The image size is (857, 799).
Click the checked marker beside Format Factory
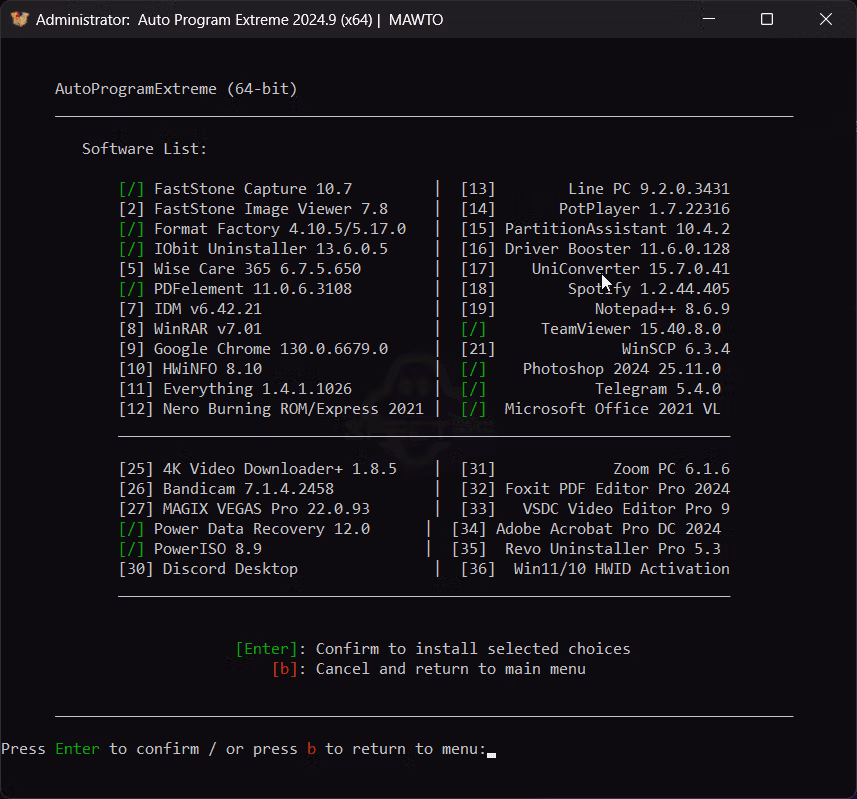click(x=131, y=229)
